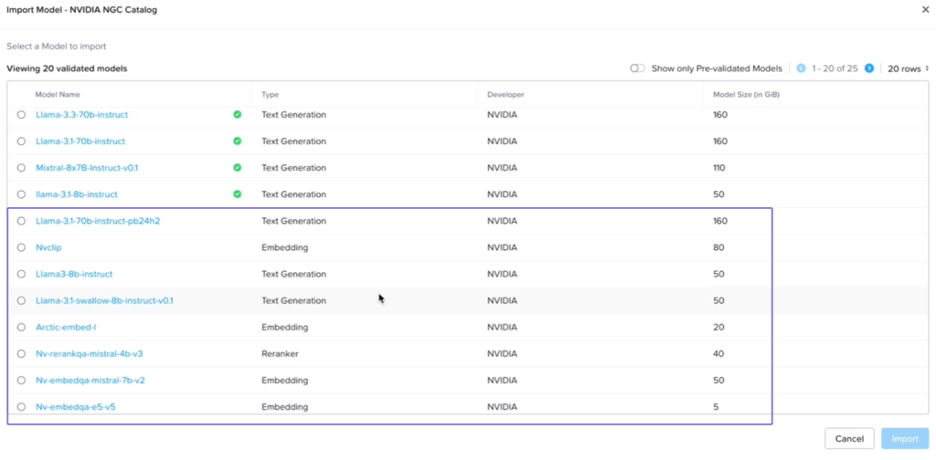Screen dimensions: 936x460
Task: Open Nv-embedqa-e5-v5 model link
Action: click(x=73, y=407)
